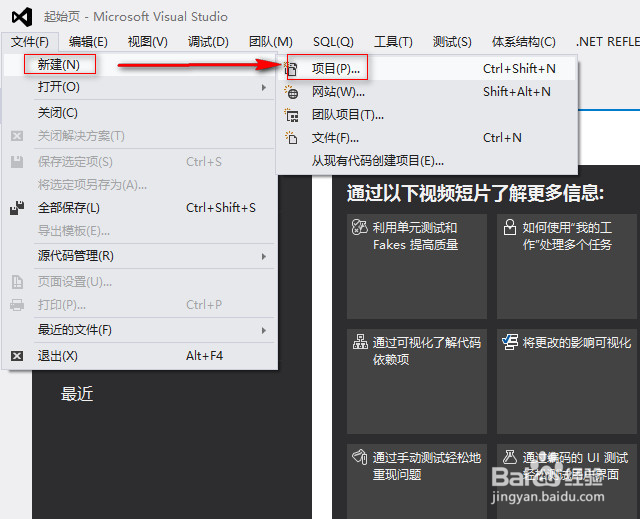Open the 文件(F) menu
The image size is (640, 519).
tap(30, 42)
